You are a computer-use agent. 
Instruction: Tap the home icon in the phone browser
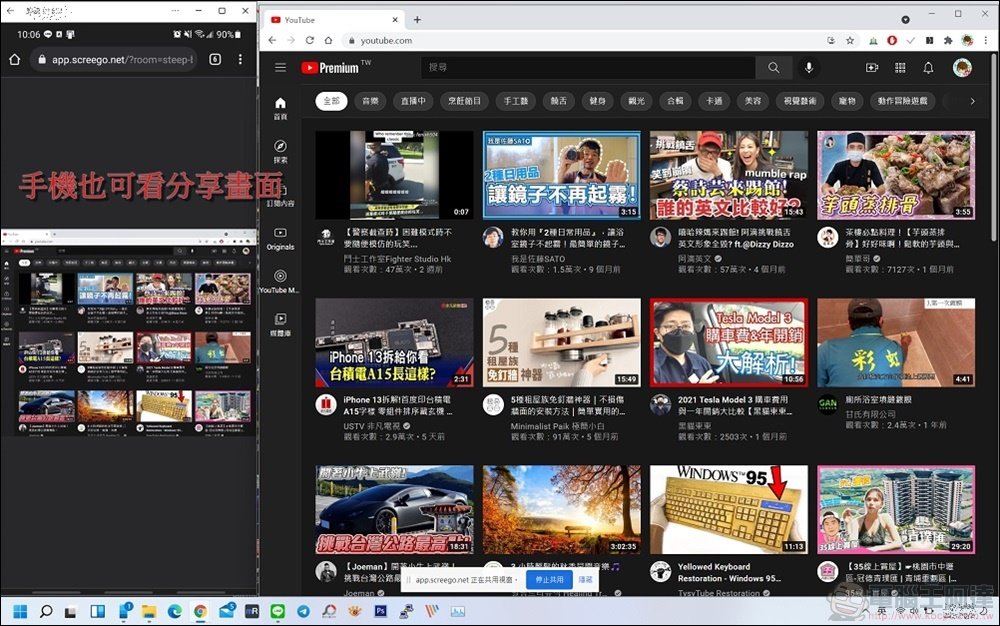click(15, 59)
